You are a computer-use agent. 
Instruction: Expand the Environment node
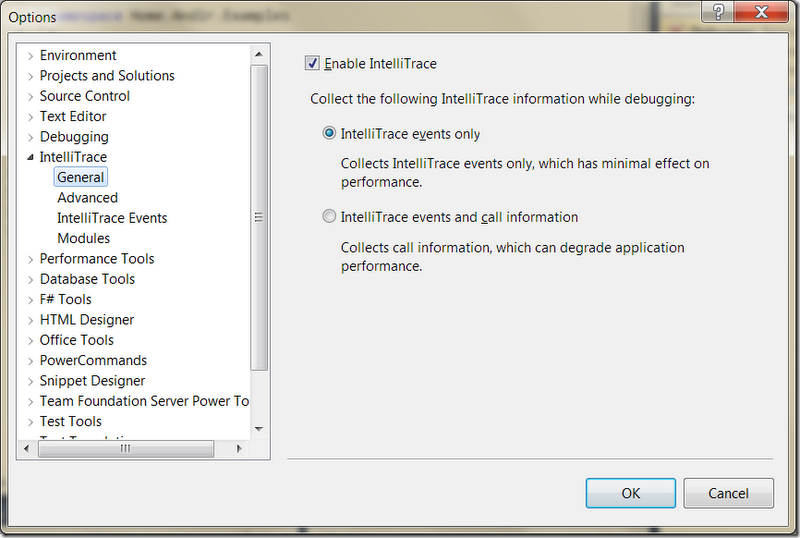31,56
